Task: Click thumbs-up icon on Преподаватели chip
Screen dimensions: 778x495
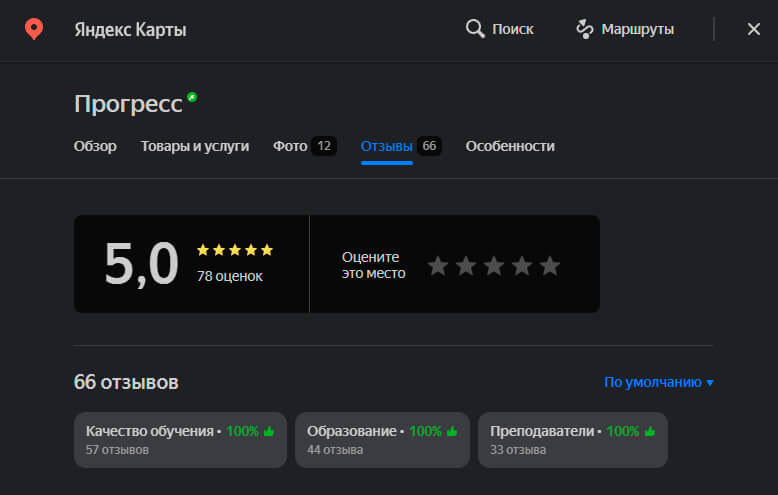Action: point(649,431)
